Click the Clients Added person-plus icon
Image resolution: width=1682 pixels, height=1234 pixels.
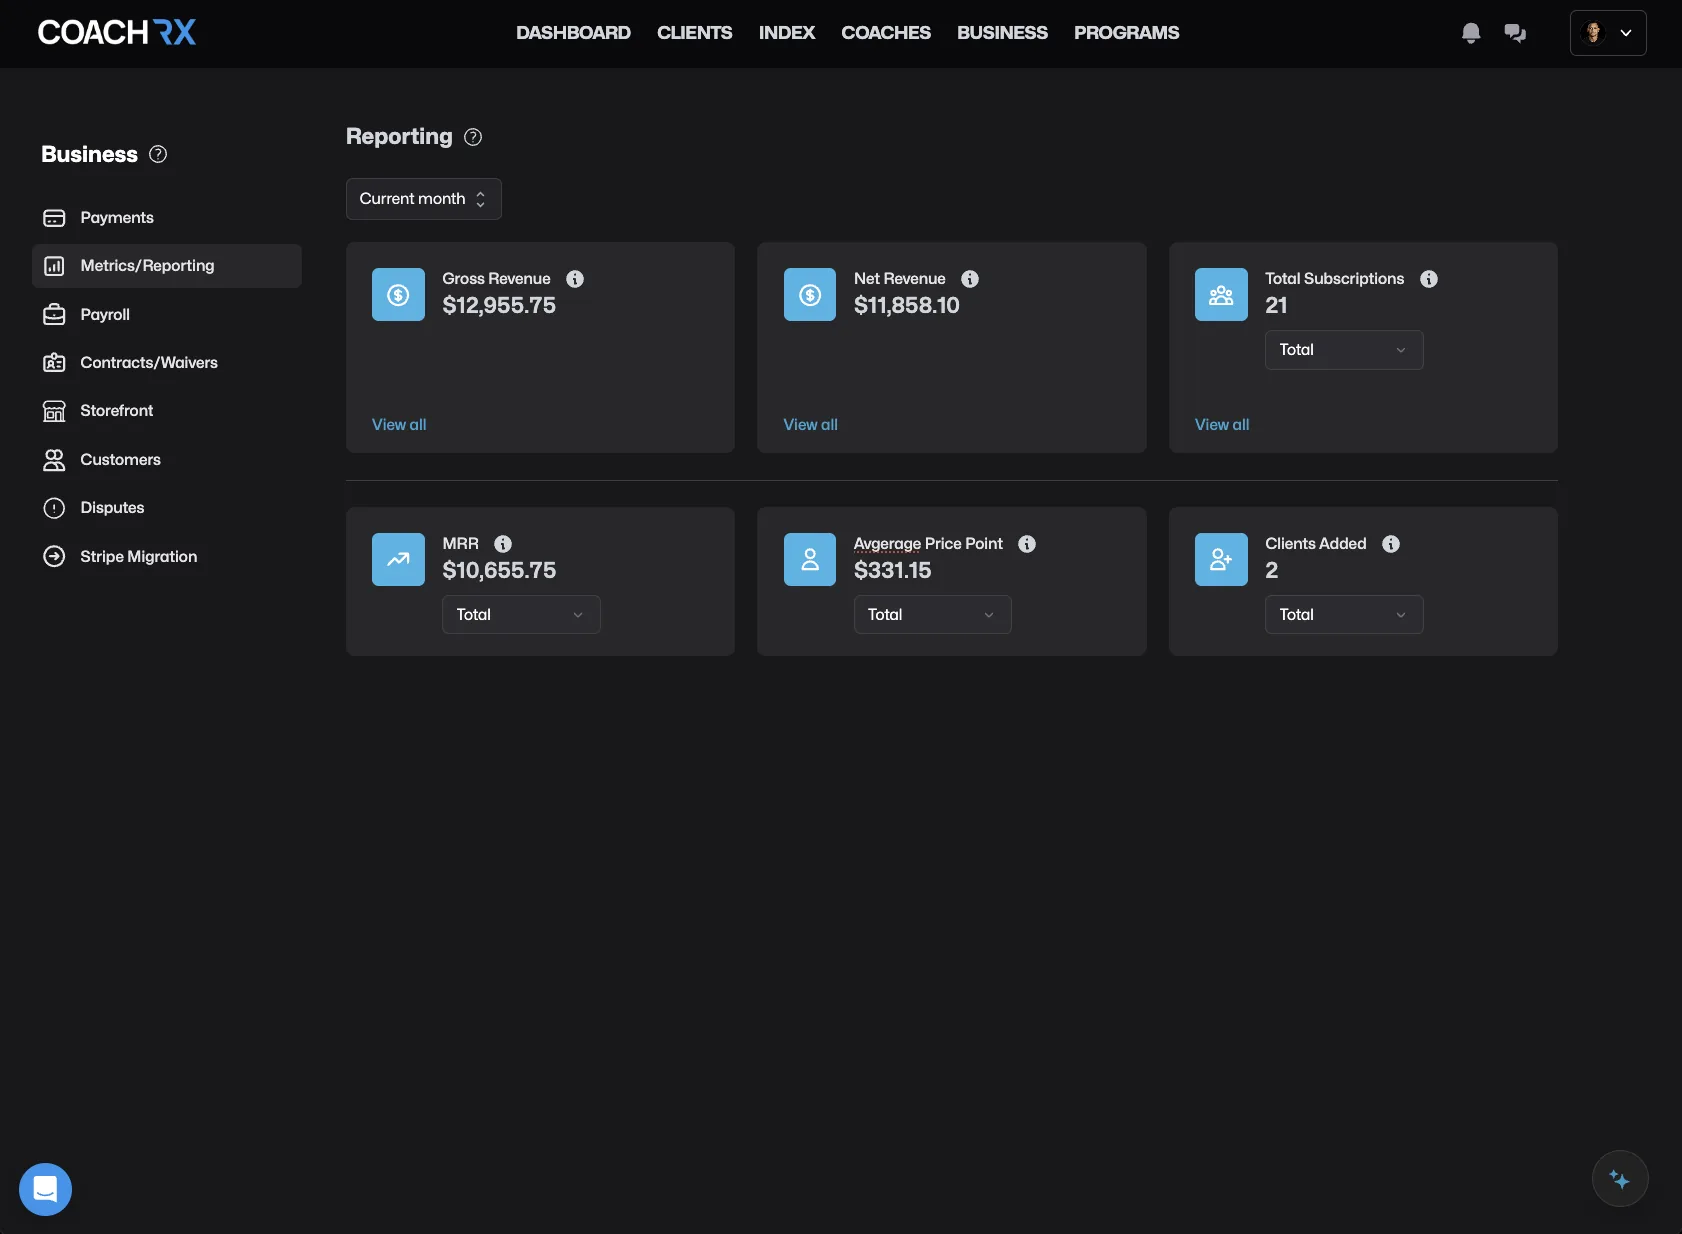click(x=1221, y=560)
